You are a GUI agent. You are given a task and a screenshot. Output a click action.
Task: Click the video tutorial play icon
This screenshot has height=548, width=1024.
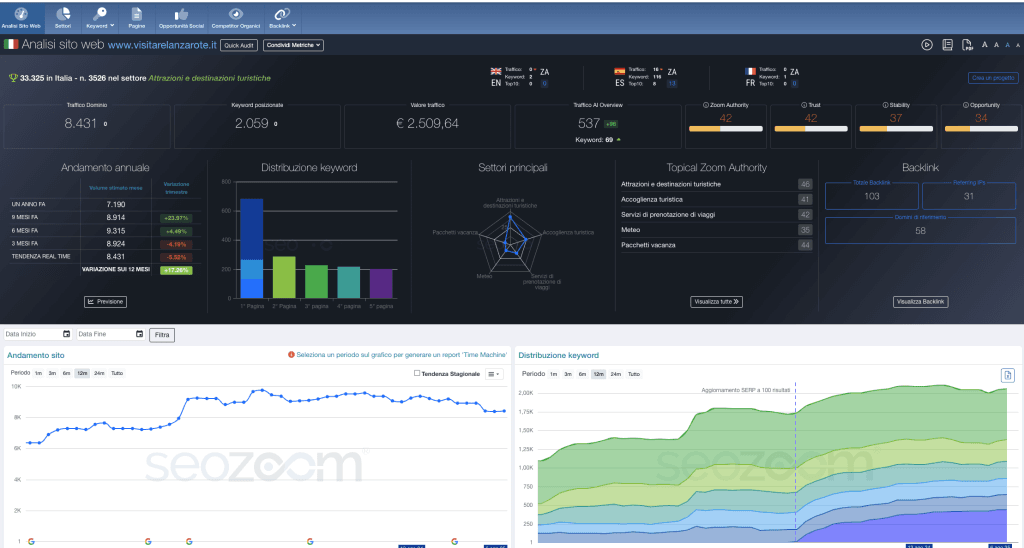(927, 45)
